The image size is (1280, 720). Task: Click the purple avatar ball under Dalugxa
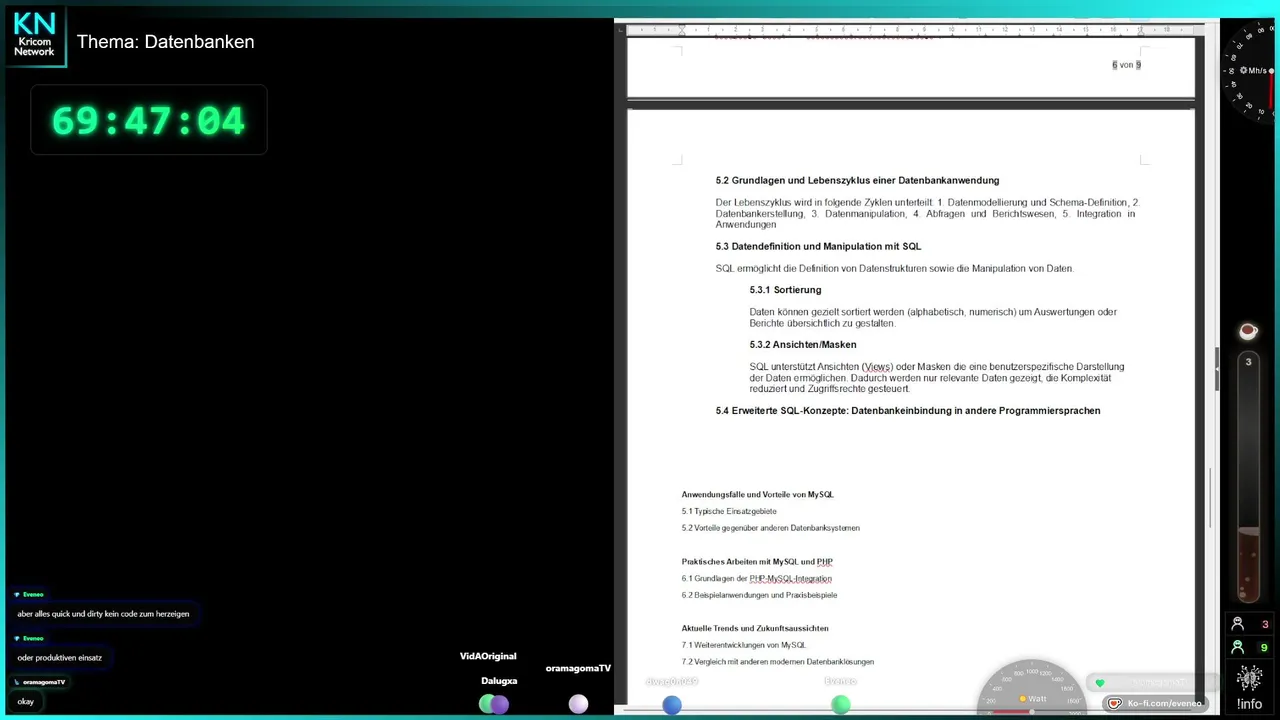[x=499, y=704]
